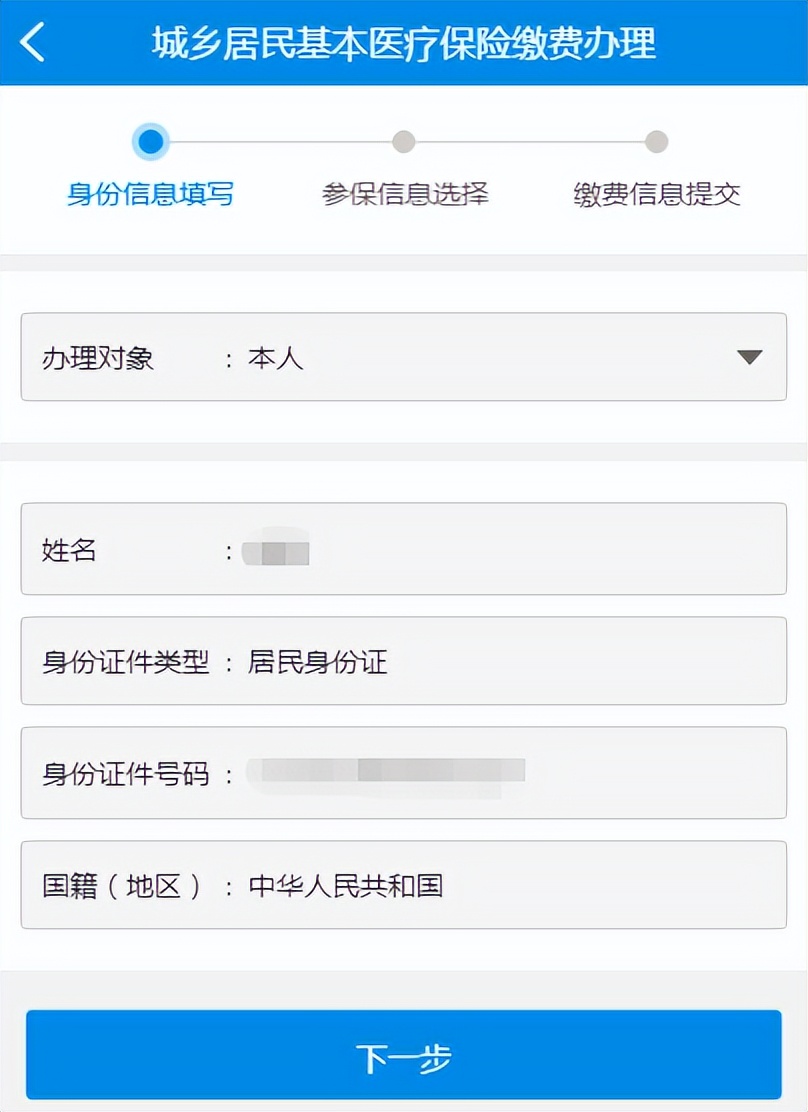Click the gray circle above 缴费信息提交
This screenshot has width=808, height=1112.
click(656, 142)
